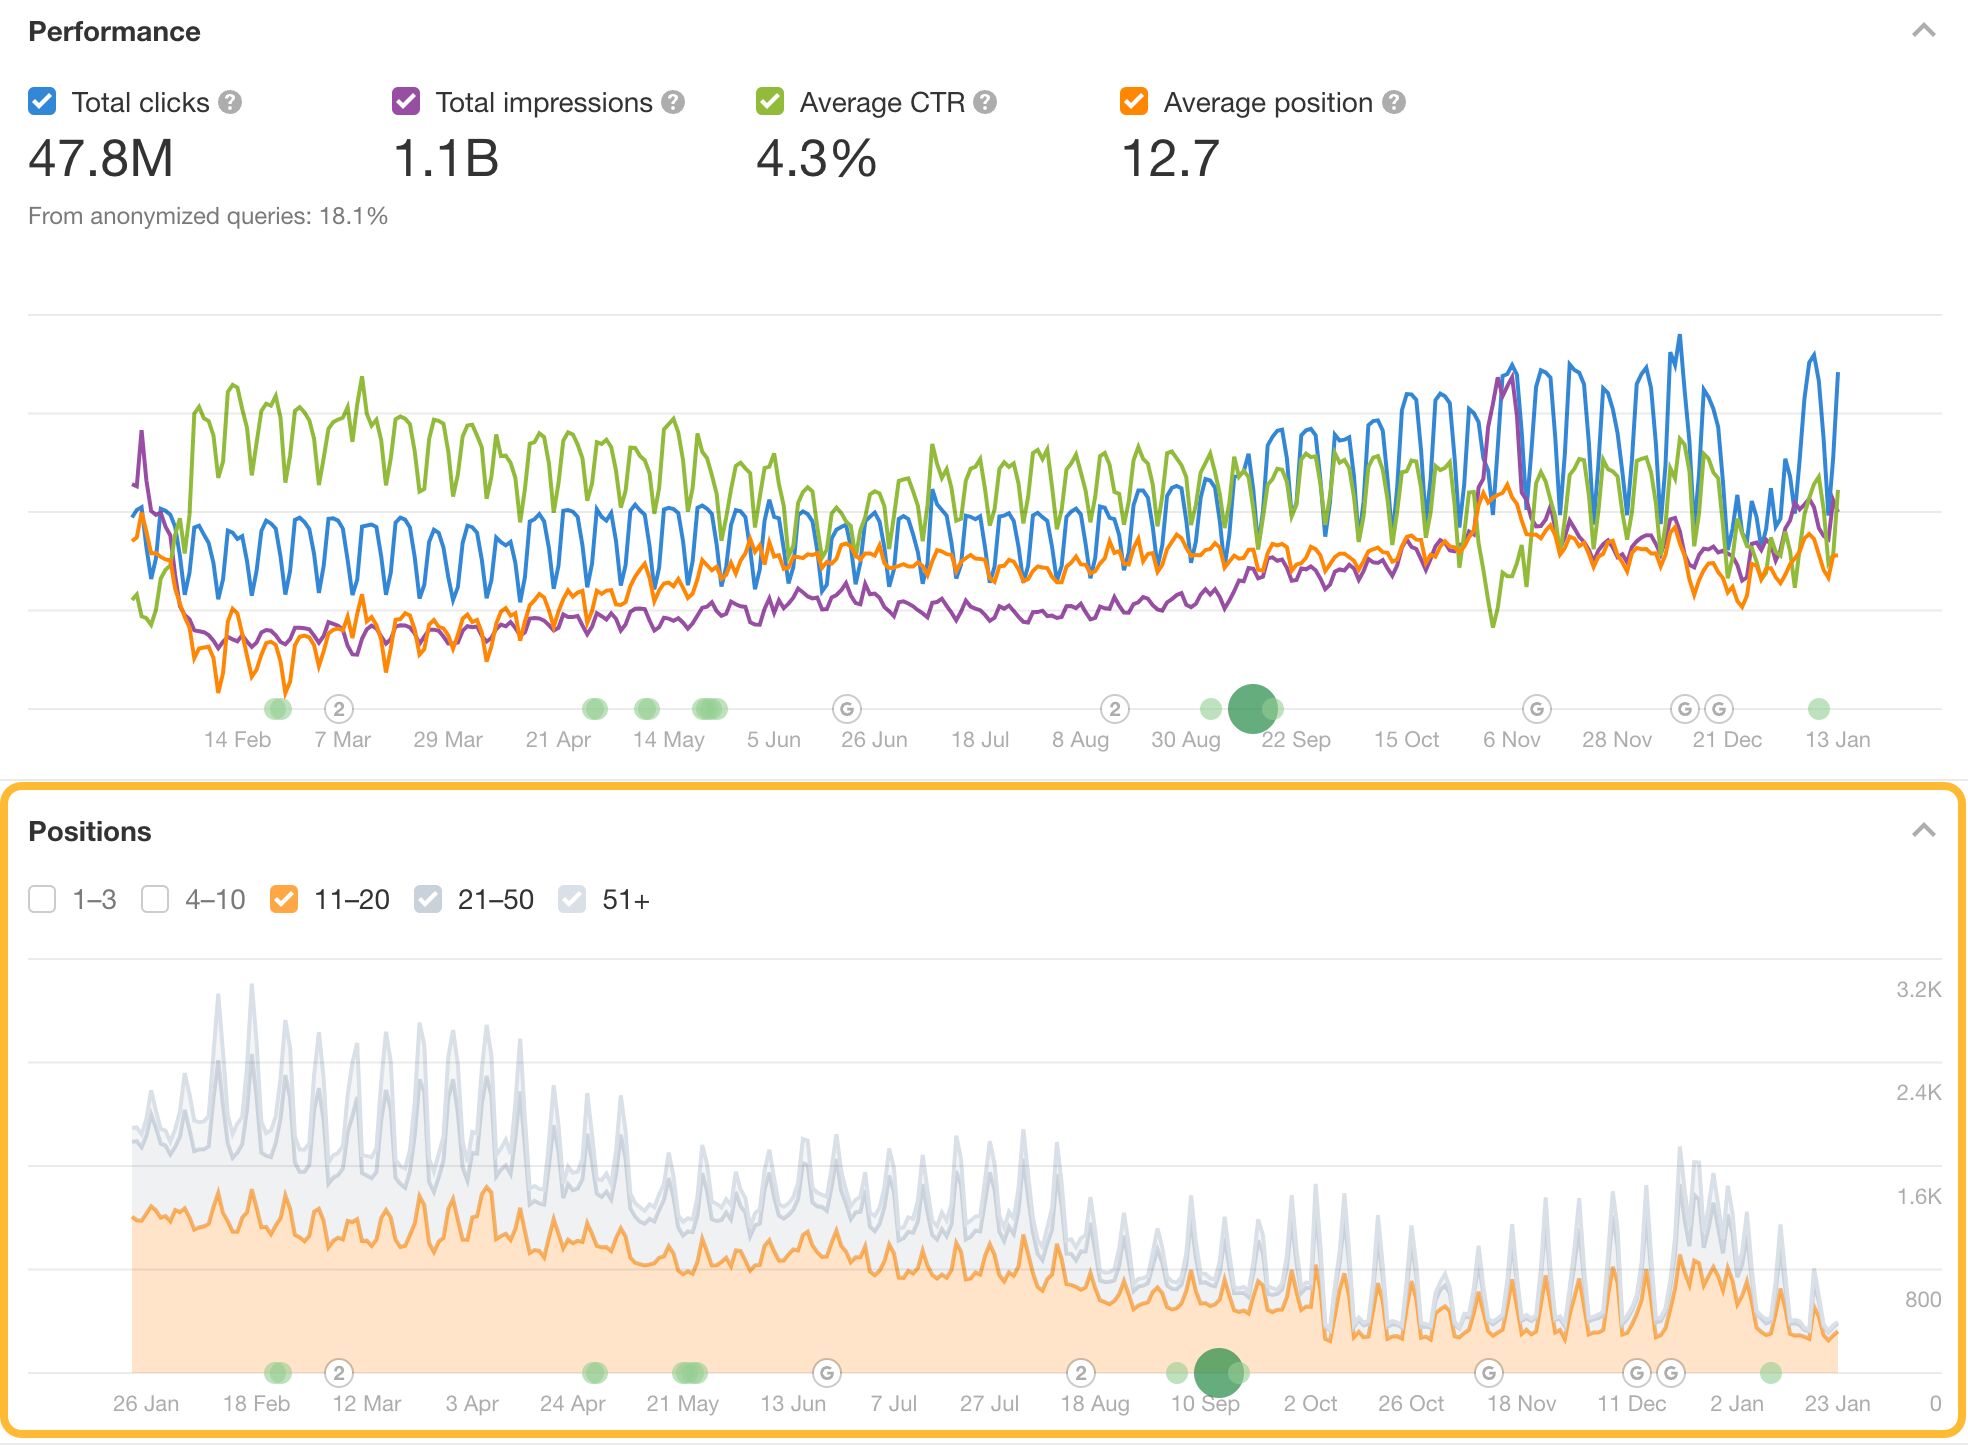
Task: Enable the 1–3 positions checkbox
Action: click(42, 899)
